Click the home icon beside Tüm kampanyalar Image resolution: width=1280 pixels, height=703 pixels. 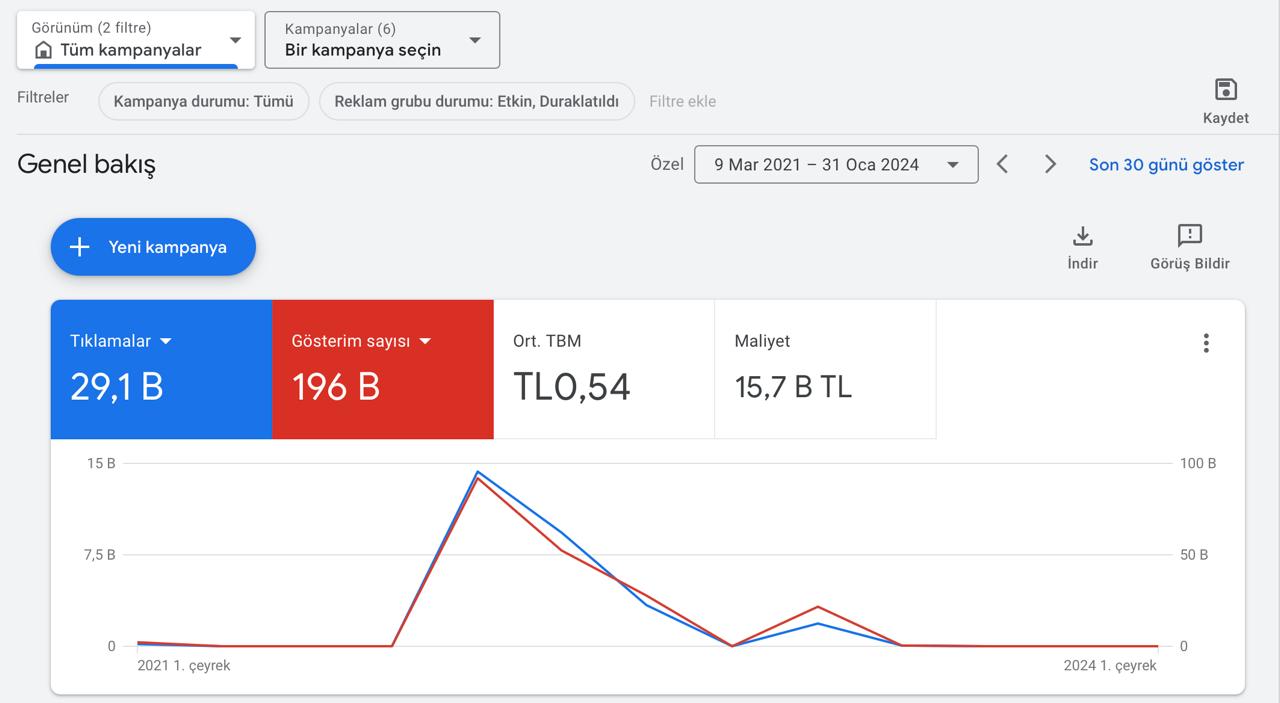tap(43, 50)
